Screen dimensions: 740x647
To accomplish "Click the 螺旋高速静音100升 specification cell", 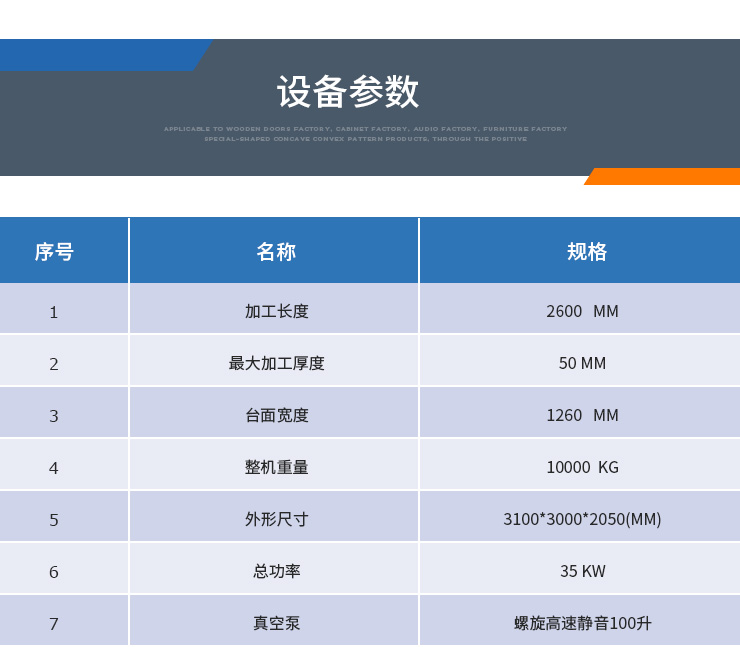I will pyautogui.click(x=582, y=623).
